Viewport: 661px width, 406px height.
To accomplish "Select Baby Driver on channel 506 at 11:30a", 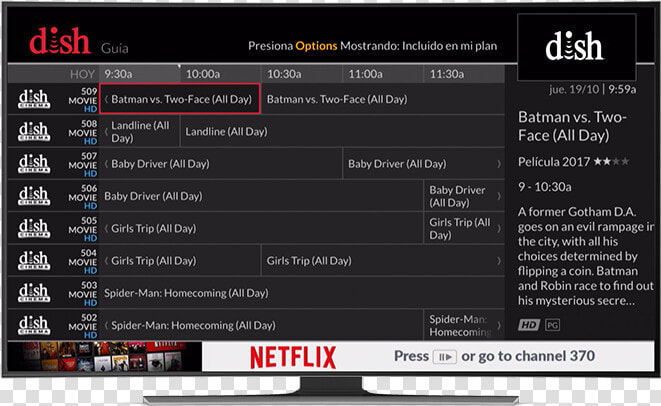I will point(464,196).
